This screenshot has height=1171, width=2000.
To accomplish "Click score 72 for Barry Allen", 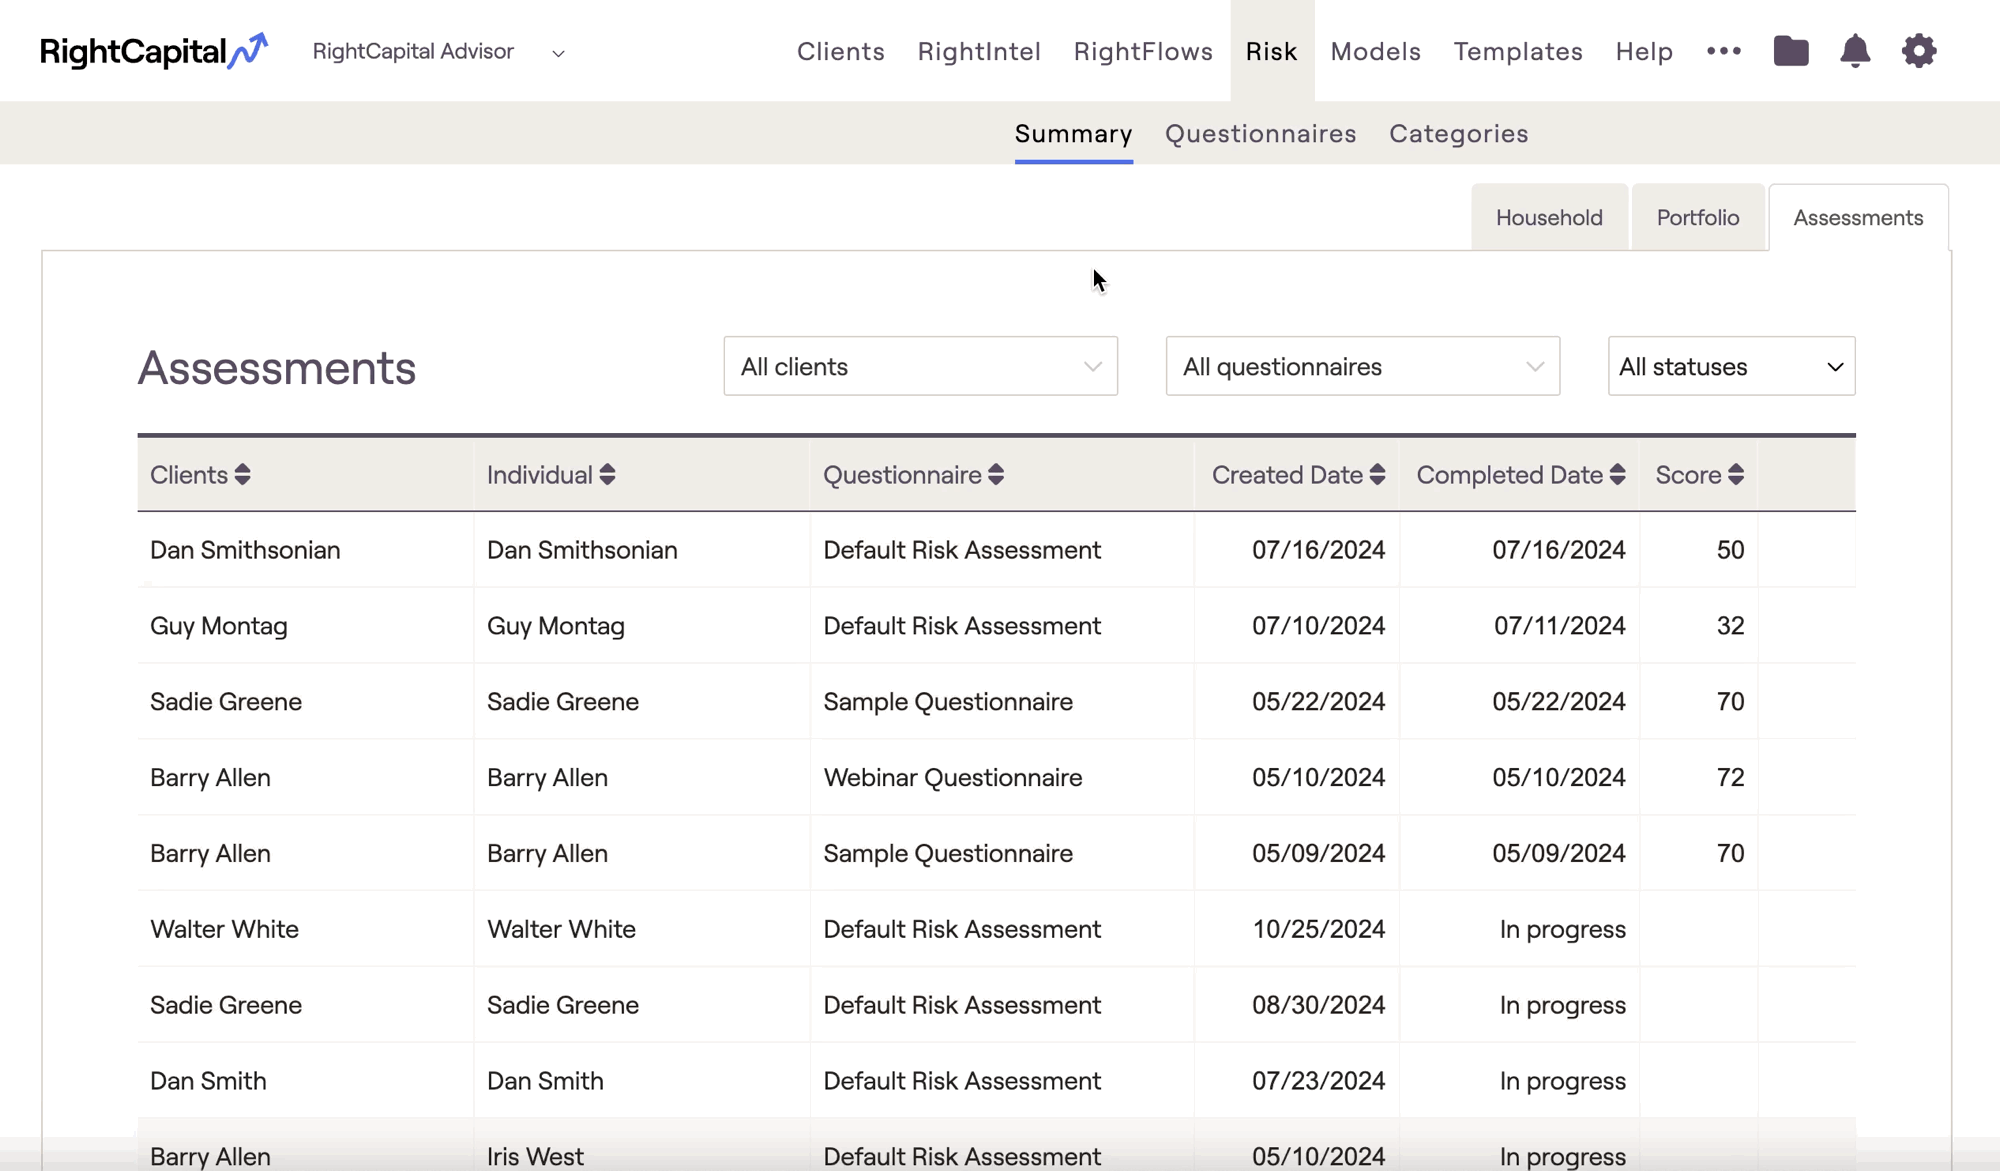I will coord(1730,777).
